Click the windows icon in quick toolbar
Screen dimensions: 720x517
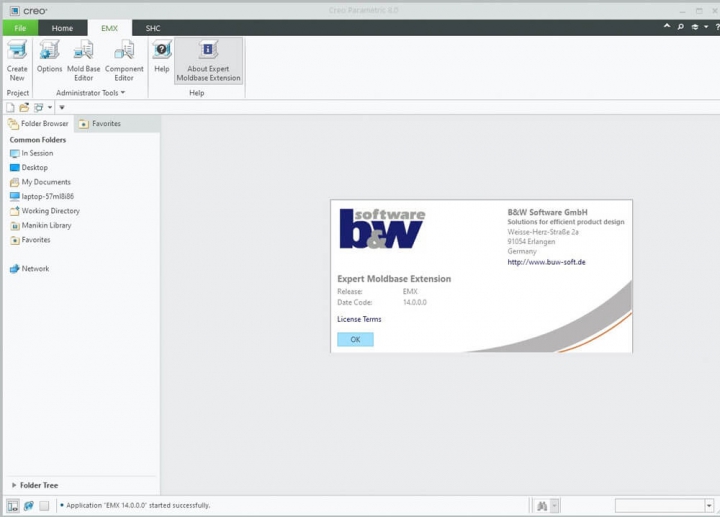(x=39, y=107)
